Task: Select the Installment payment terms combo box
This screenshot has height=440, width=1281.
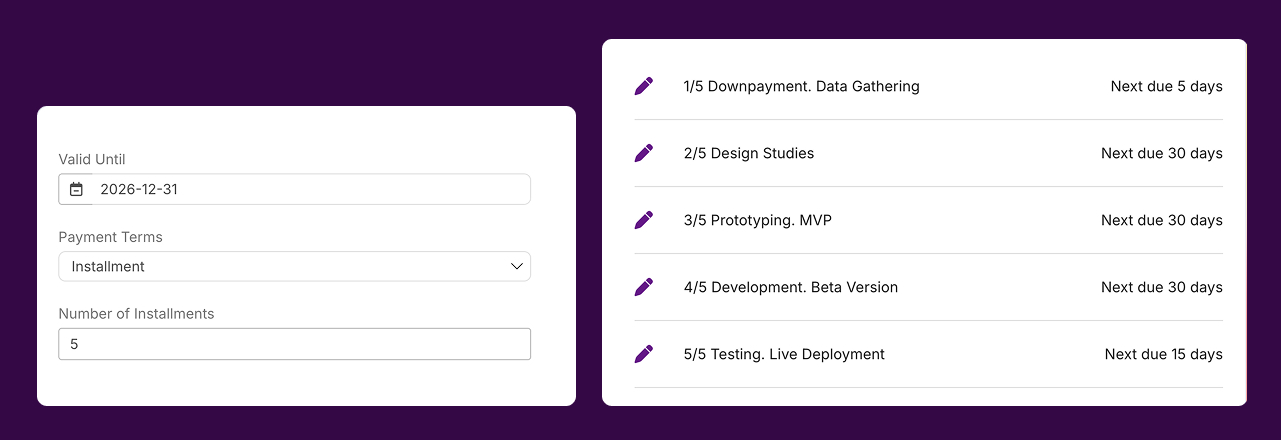Action: tap(294, 266)
